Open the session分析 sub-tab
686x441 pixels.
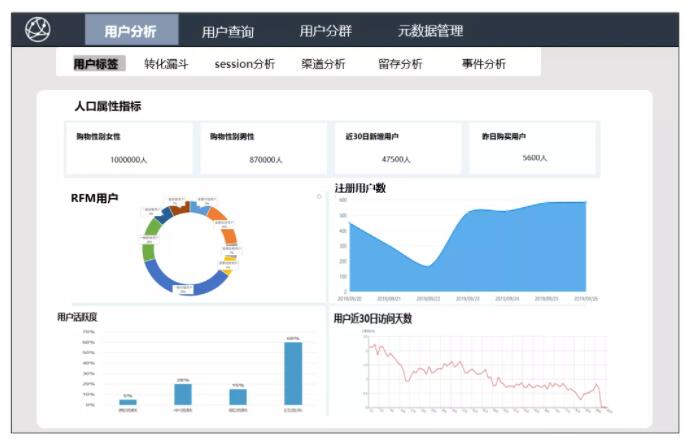(245, 64)
